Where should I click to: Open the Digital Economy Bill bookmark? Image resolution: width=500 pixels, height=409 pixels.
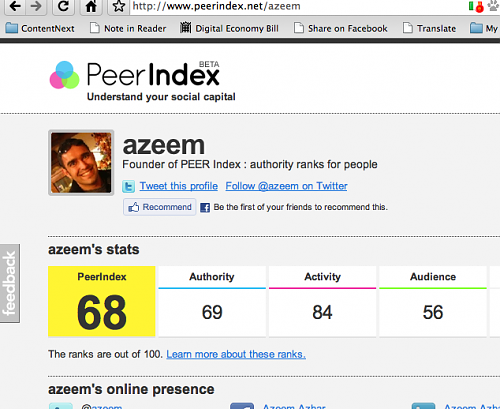229,29
